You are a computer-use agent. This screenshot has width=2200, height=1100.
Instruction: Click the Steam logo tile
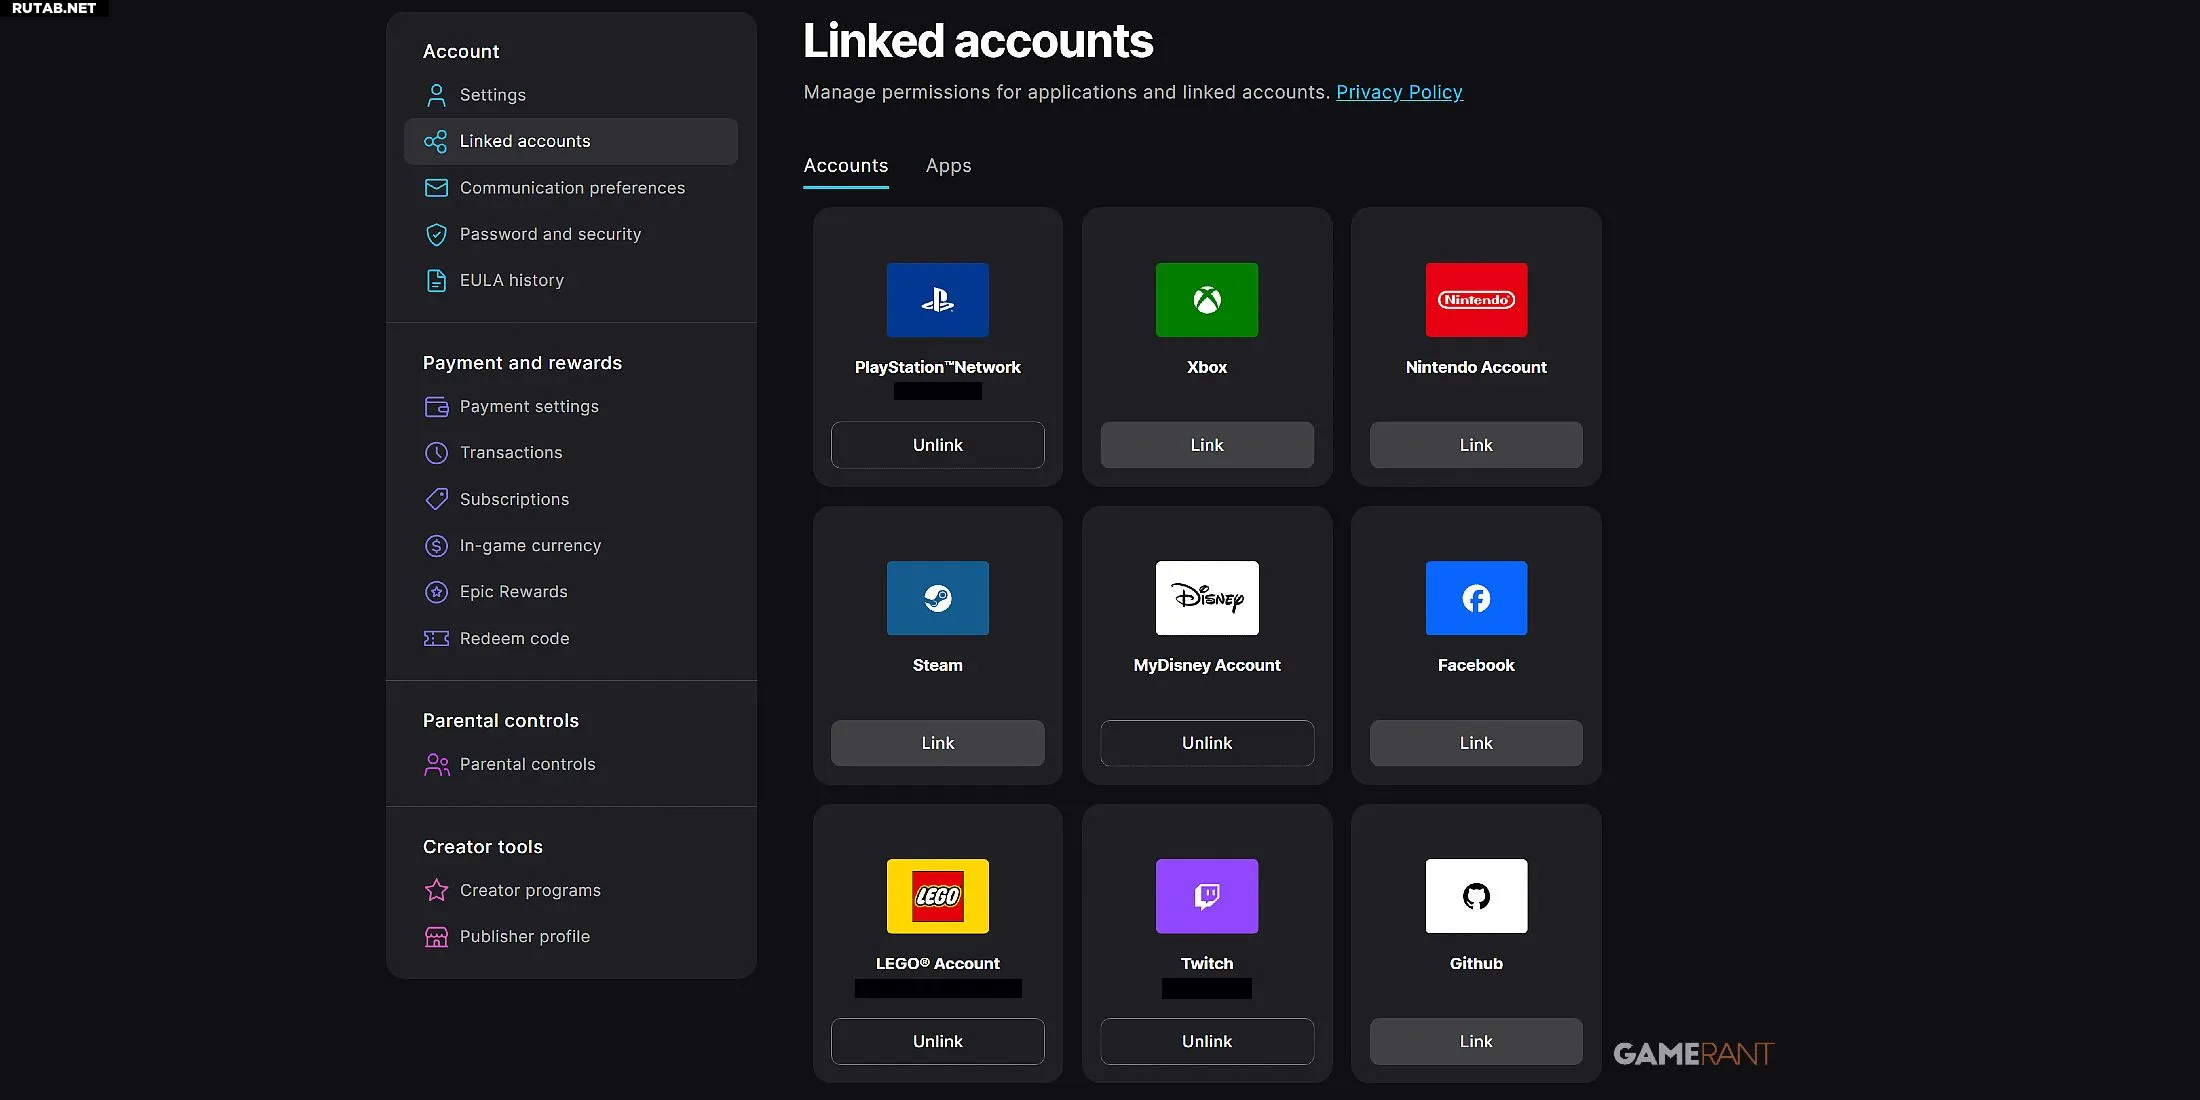tap(937, 598)
